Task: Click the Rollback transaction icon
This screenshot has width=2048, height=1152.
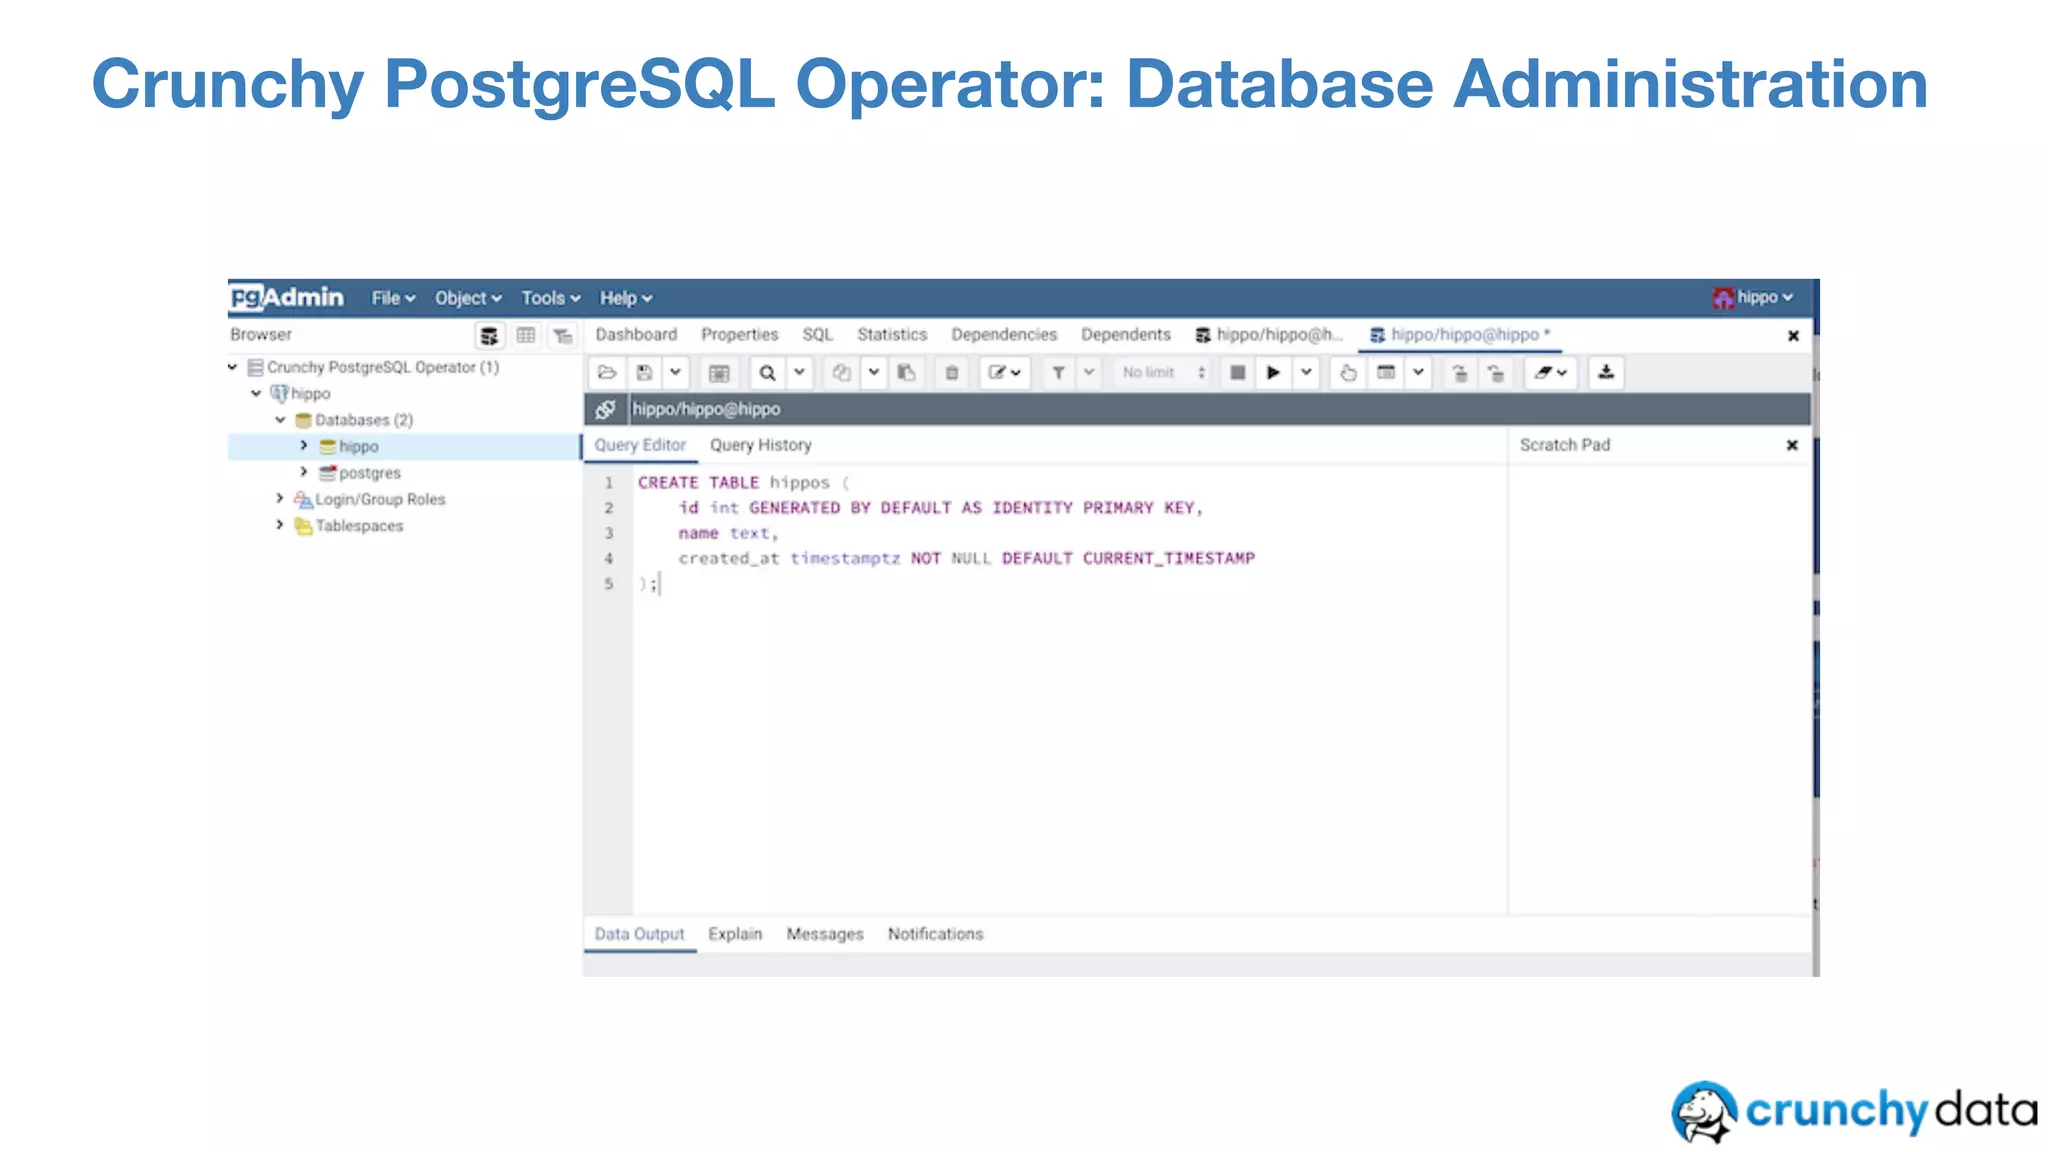Action: pos(1496,373)
